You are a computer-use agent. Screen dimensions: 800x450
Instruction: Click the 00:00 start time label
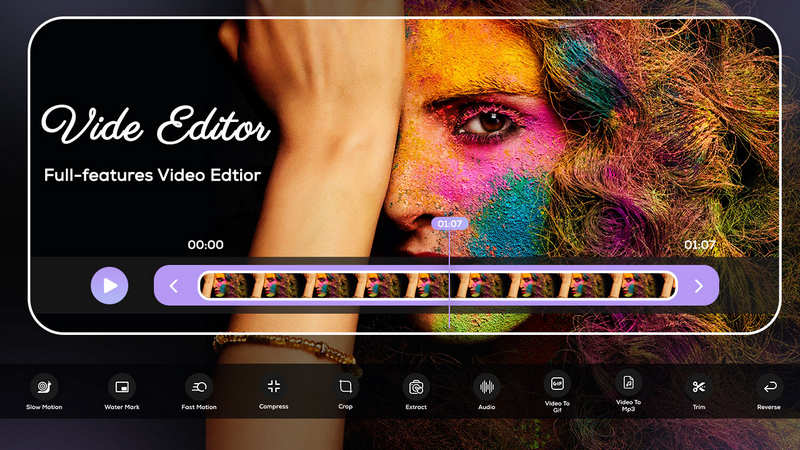click(206, 245)
